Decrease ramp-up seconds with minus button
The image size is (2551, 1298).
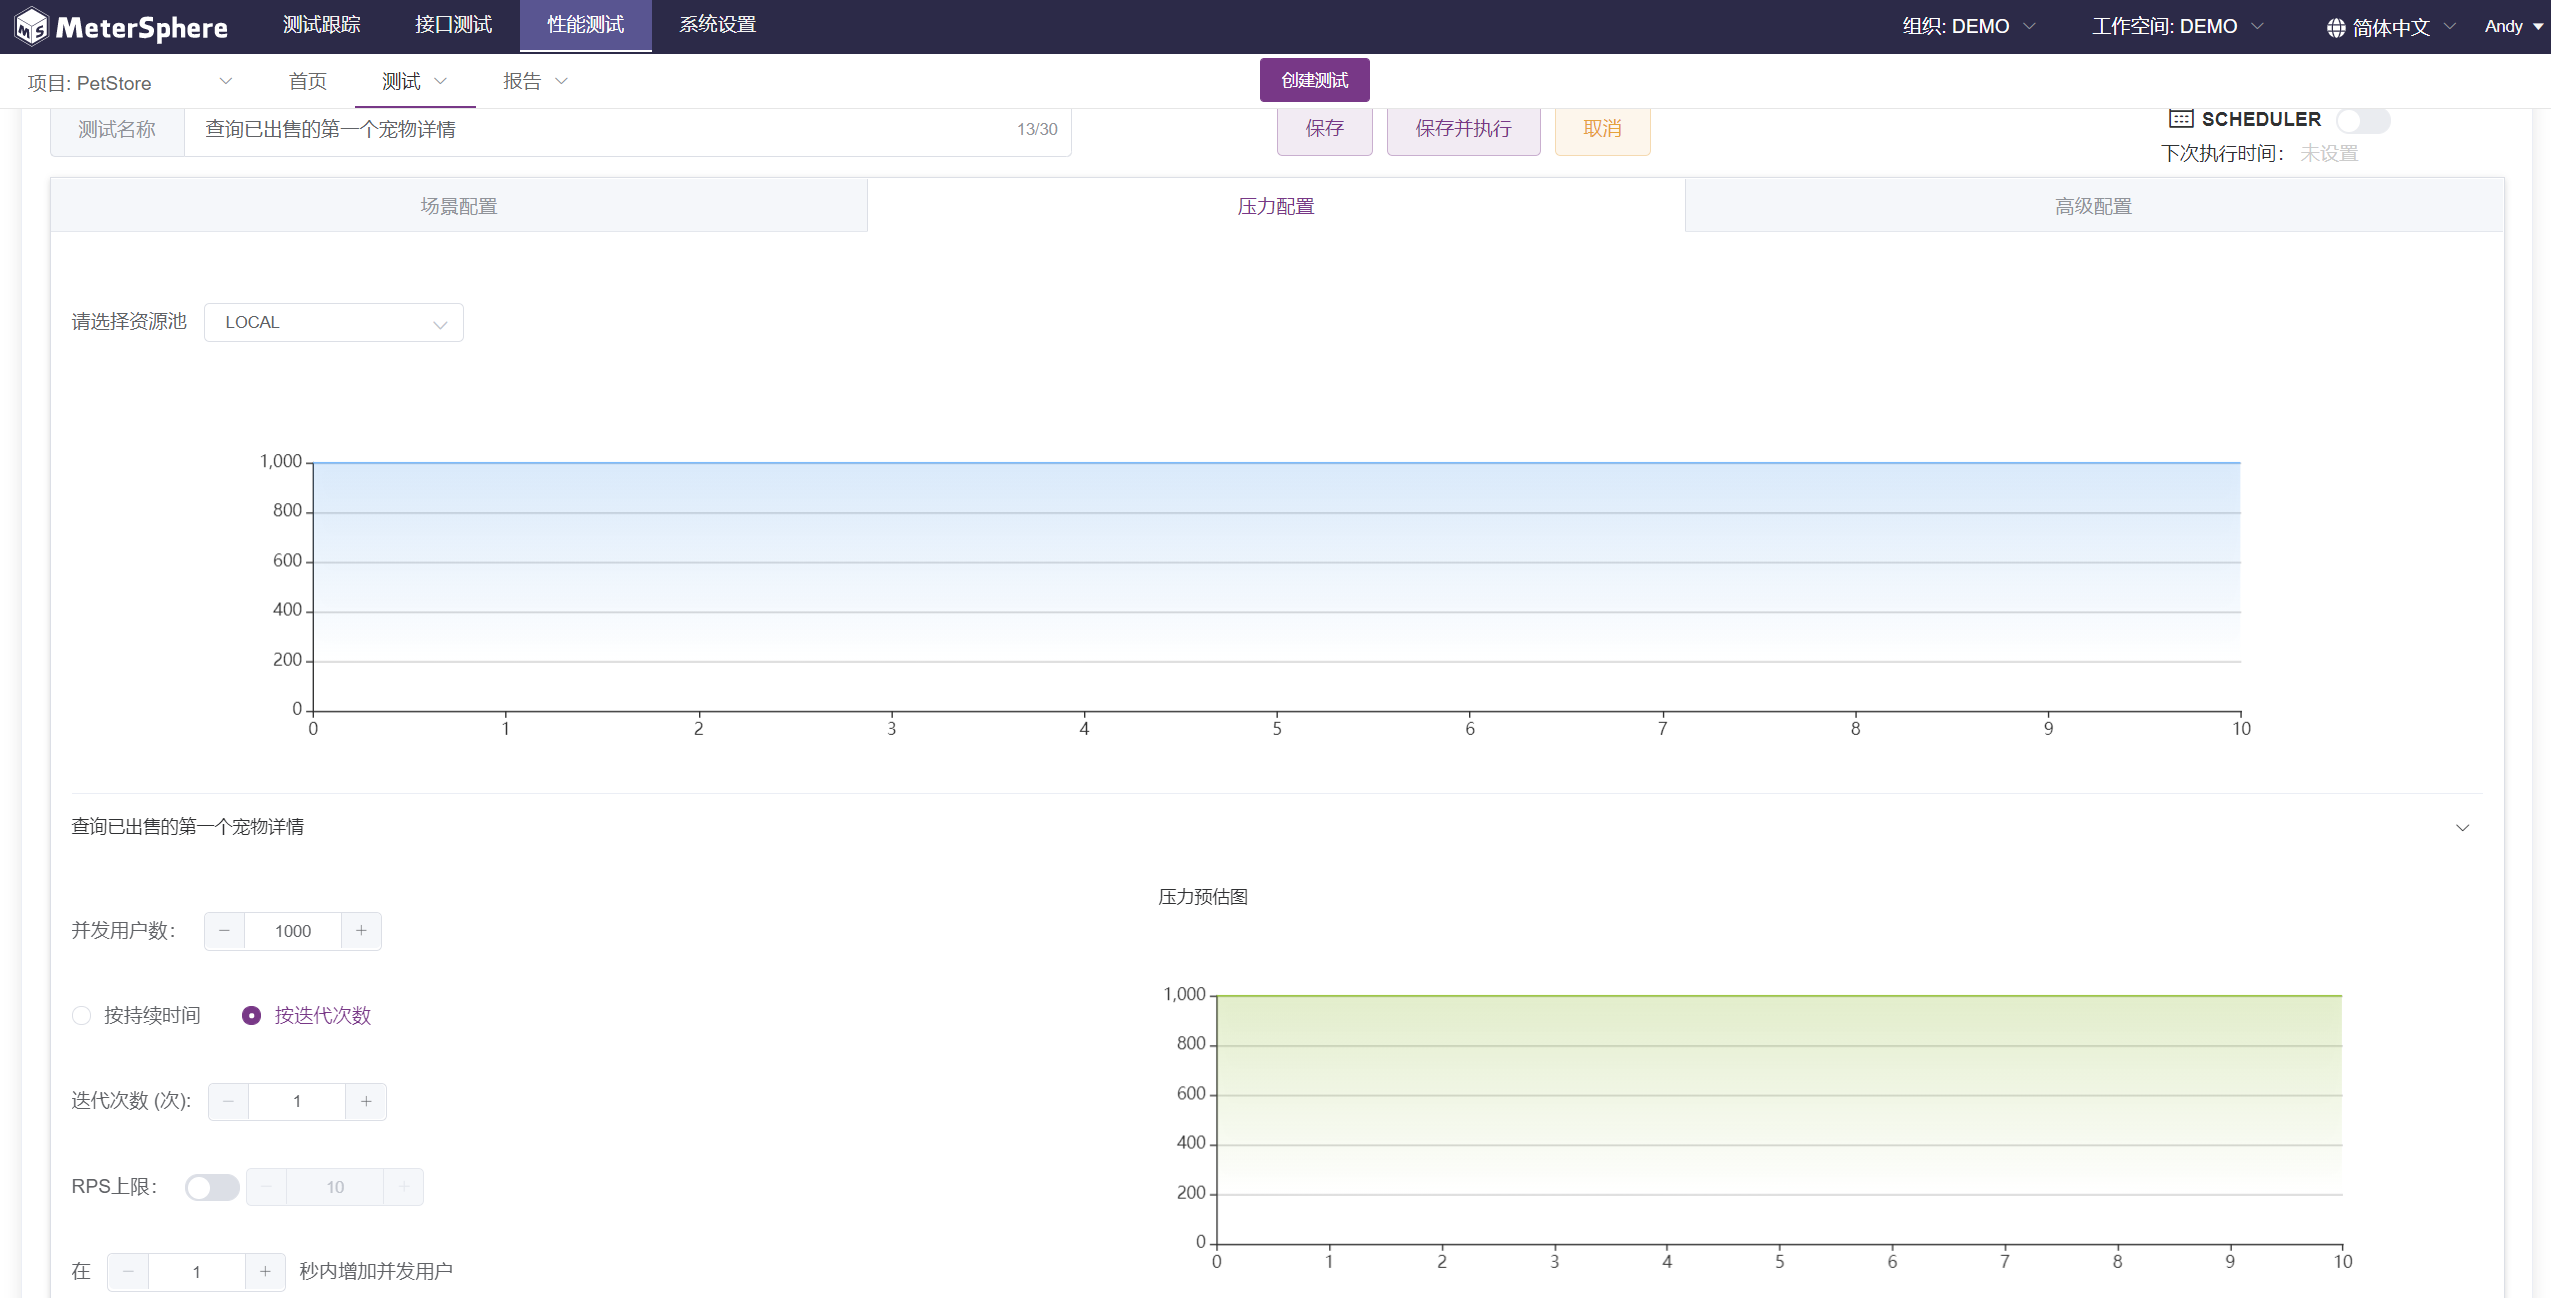(128, 1272)
